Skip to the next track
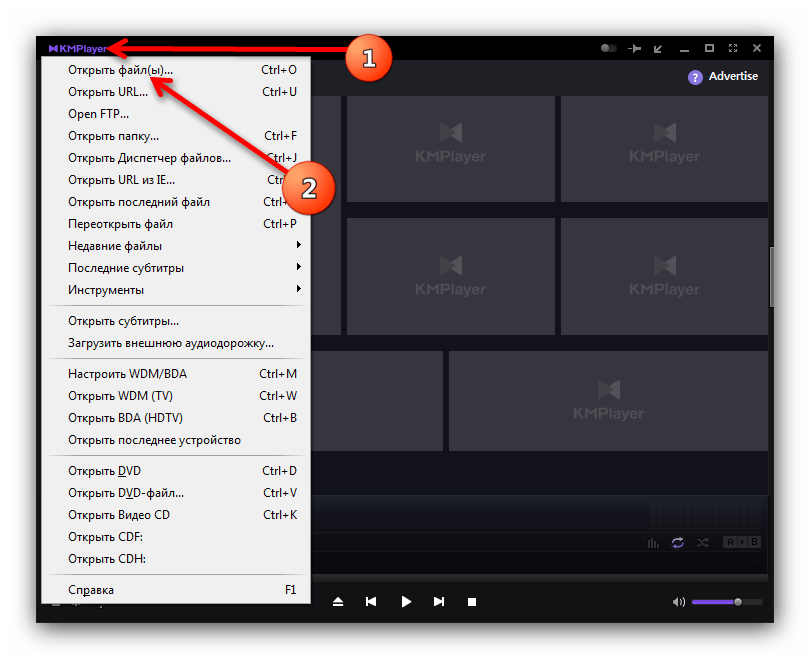The image size is (810, 662). tap(439, 602)
